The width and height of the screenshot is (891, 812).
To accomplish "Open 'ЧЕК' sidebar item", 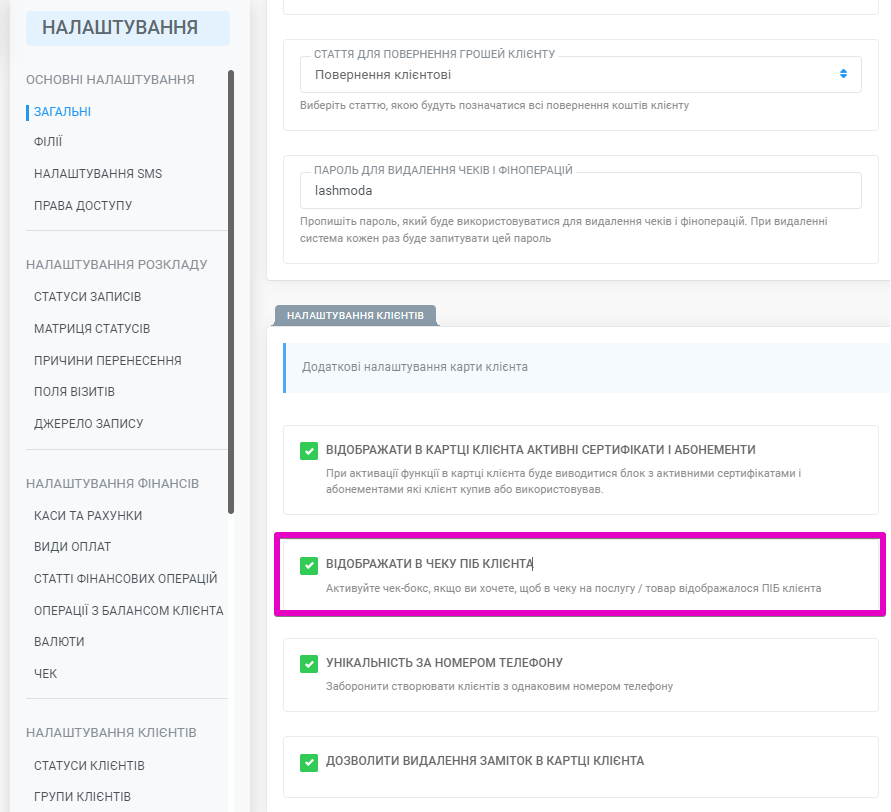I will point(45,674).
